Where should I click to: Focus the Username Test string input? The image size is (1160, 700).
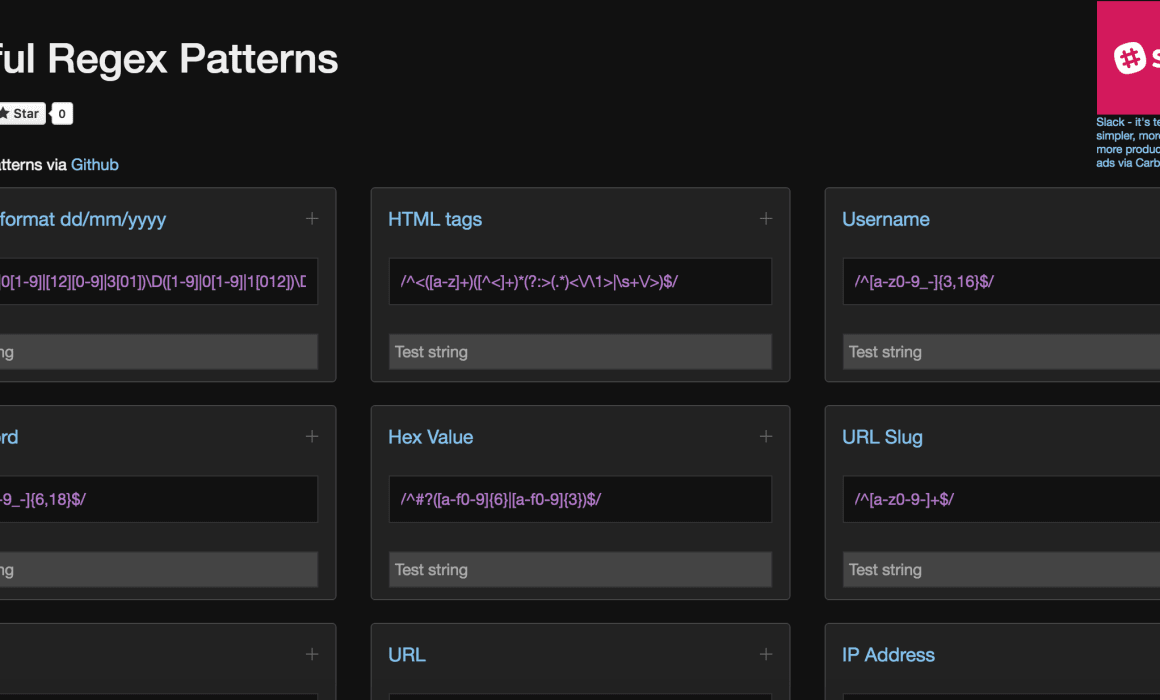1002,351
